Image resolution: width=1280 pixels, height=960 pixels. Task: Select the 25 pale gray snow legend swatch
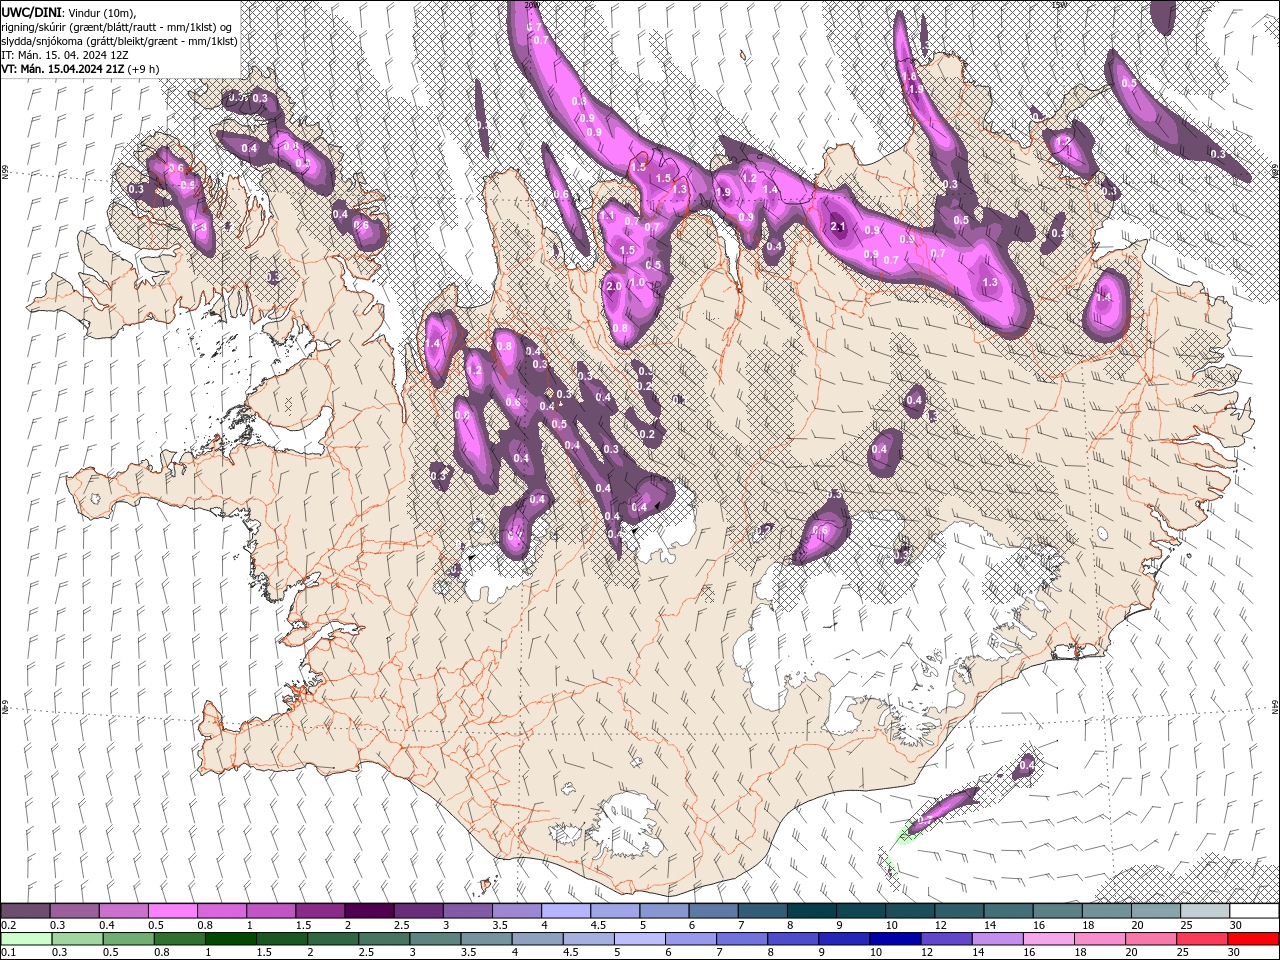tap(1205, 911)
